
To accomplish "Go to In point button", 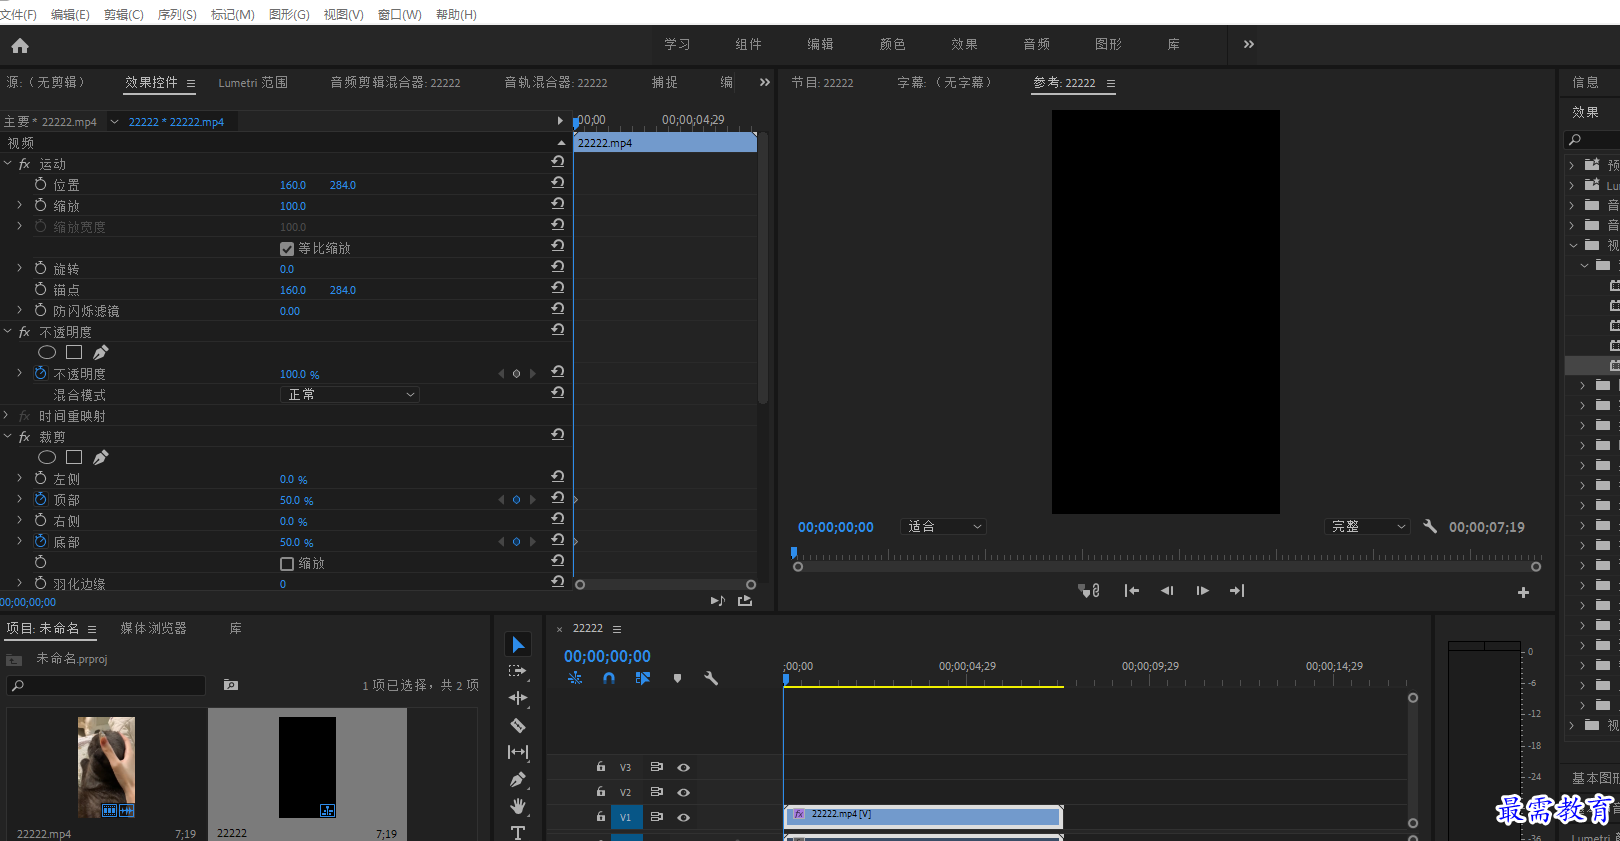I will click(1132, 591).
